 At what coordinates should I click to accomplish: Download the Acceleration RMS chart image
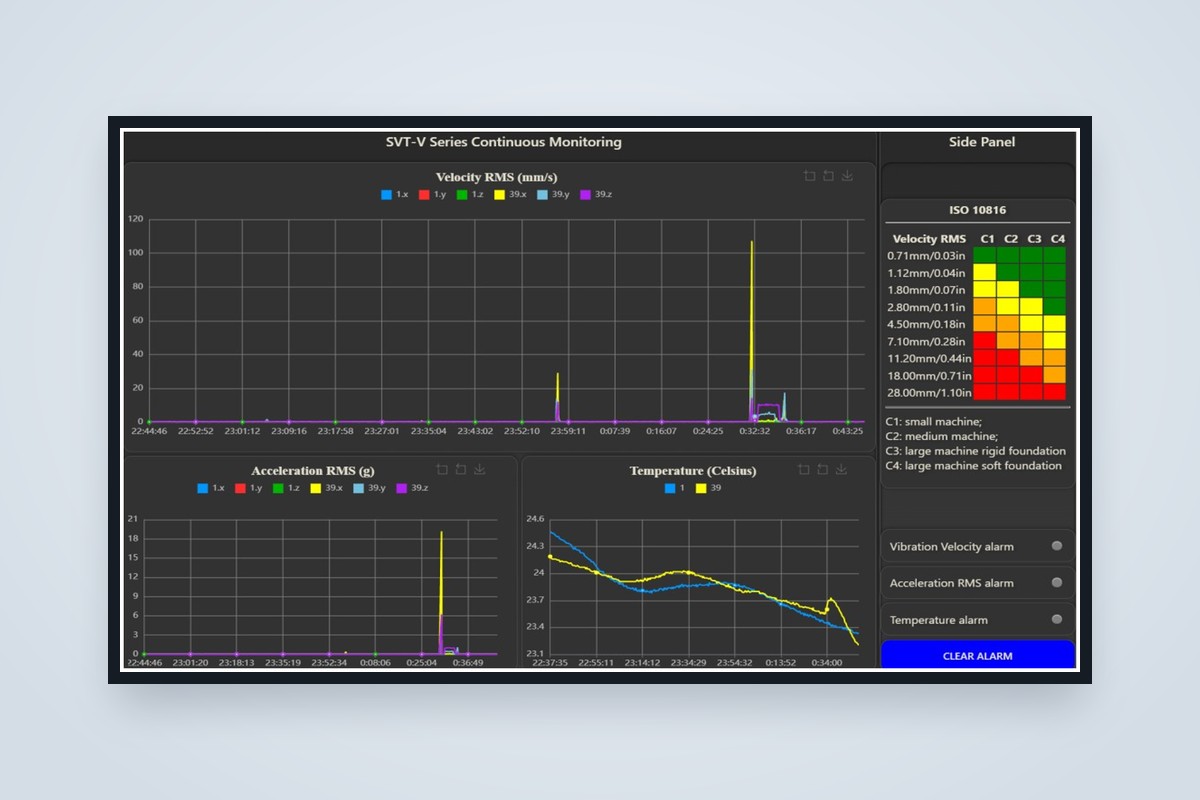(x=479, y=469)
